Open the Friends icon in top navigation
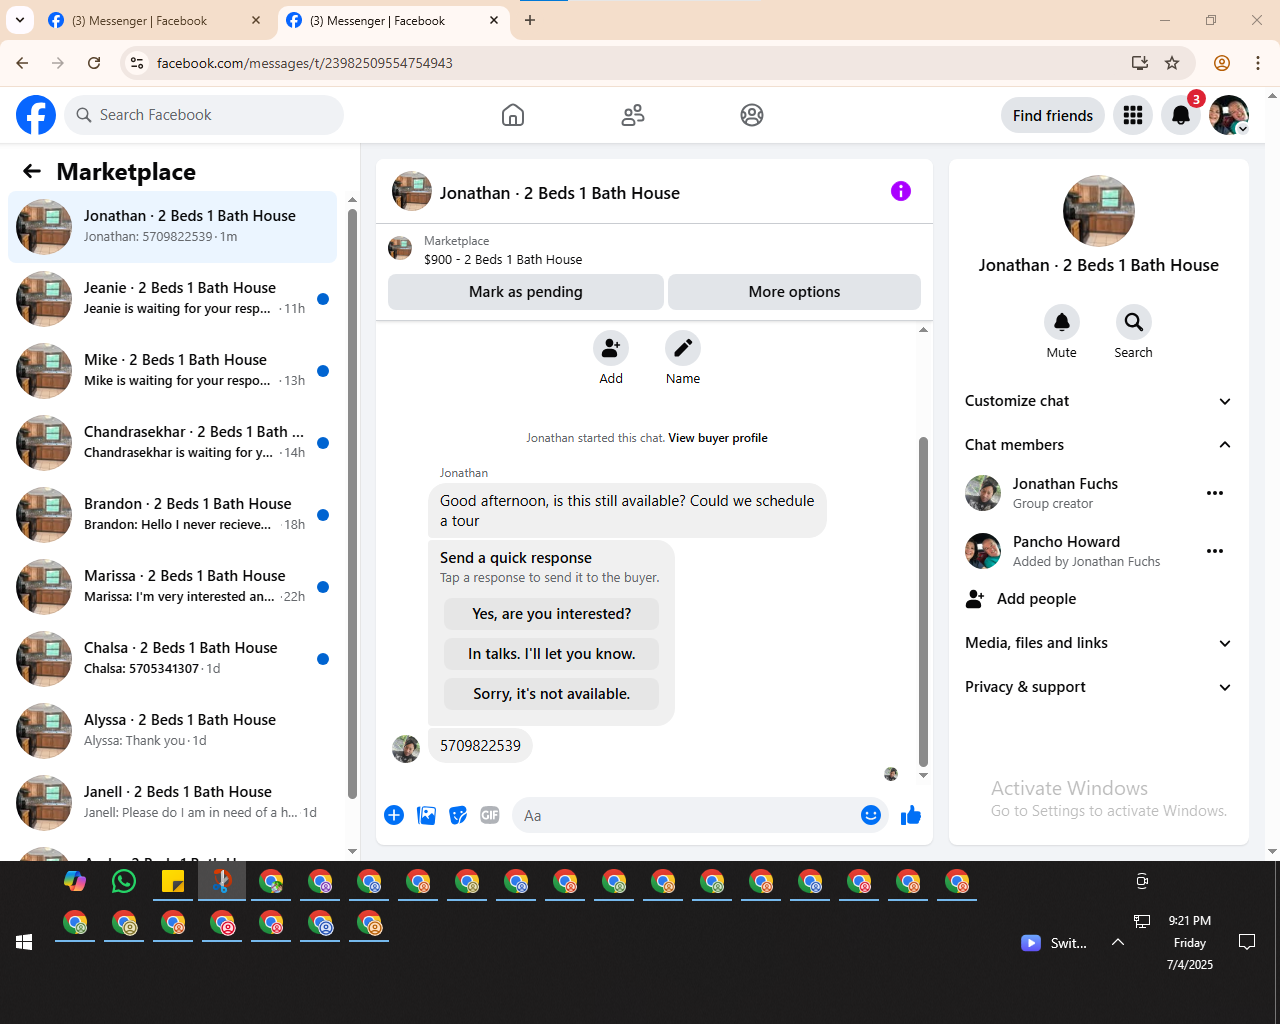 [x=633, y=115]
